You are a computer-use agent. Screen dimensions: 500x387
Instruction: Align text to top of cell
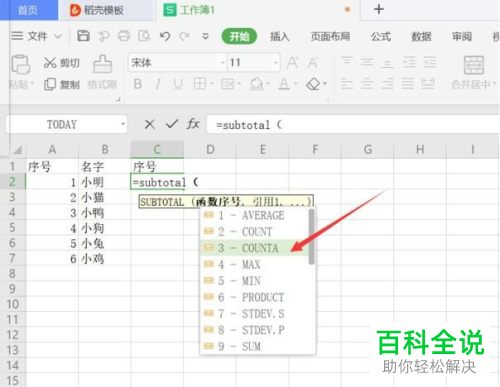click(347, 62)
